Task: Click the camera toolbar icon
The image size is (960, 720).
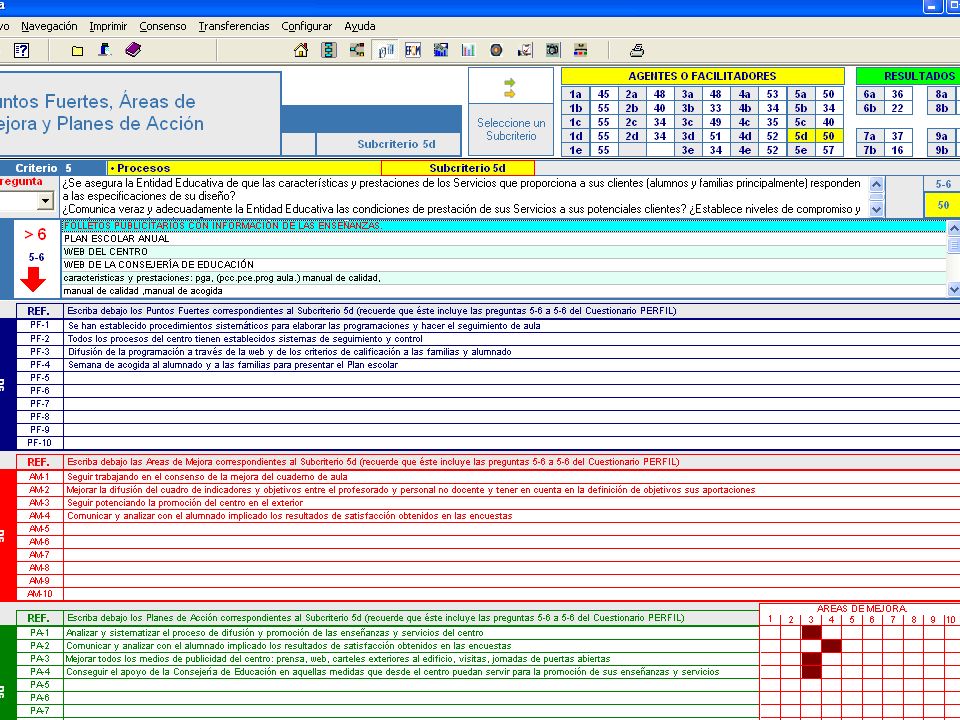Action: tap(552, 50)
